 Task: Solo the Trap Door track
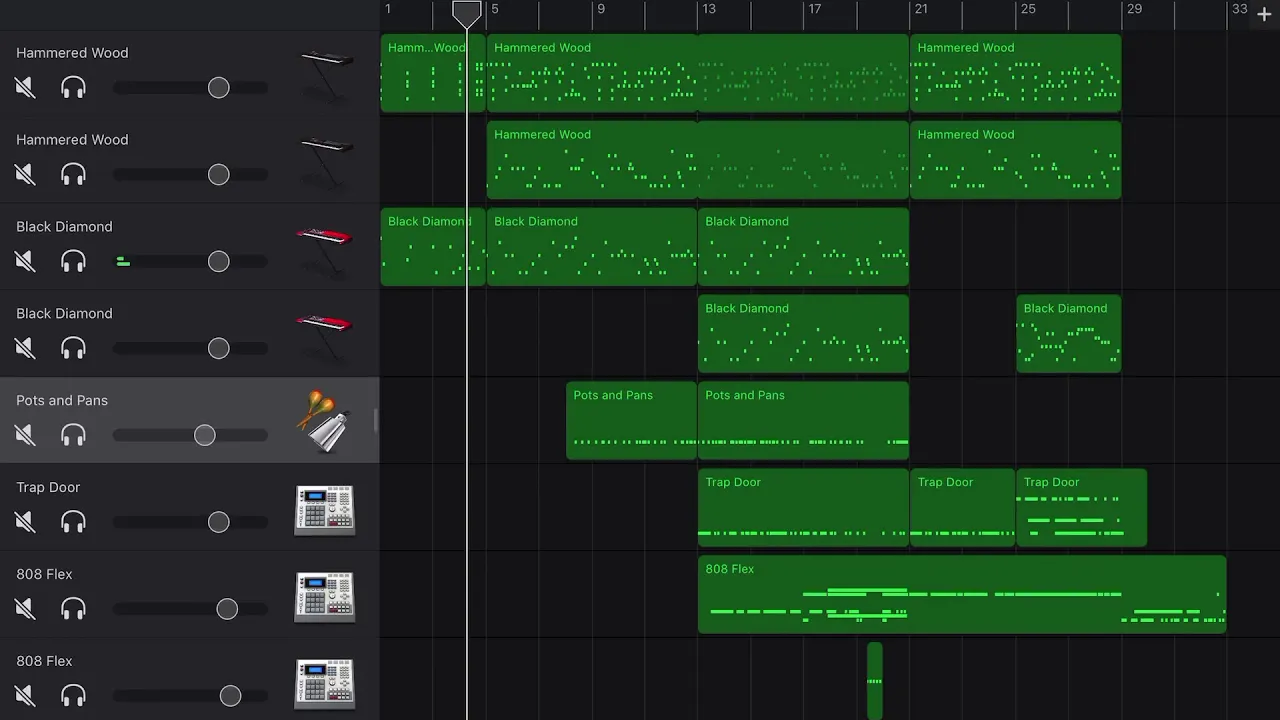[x=73, y=522]
